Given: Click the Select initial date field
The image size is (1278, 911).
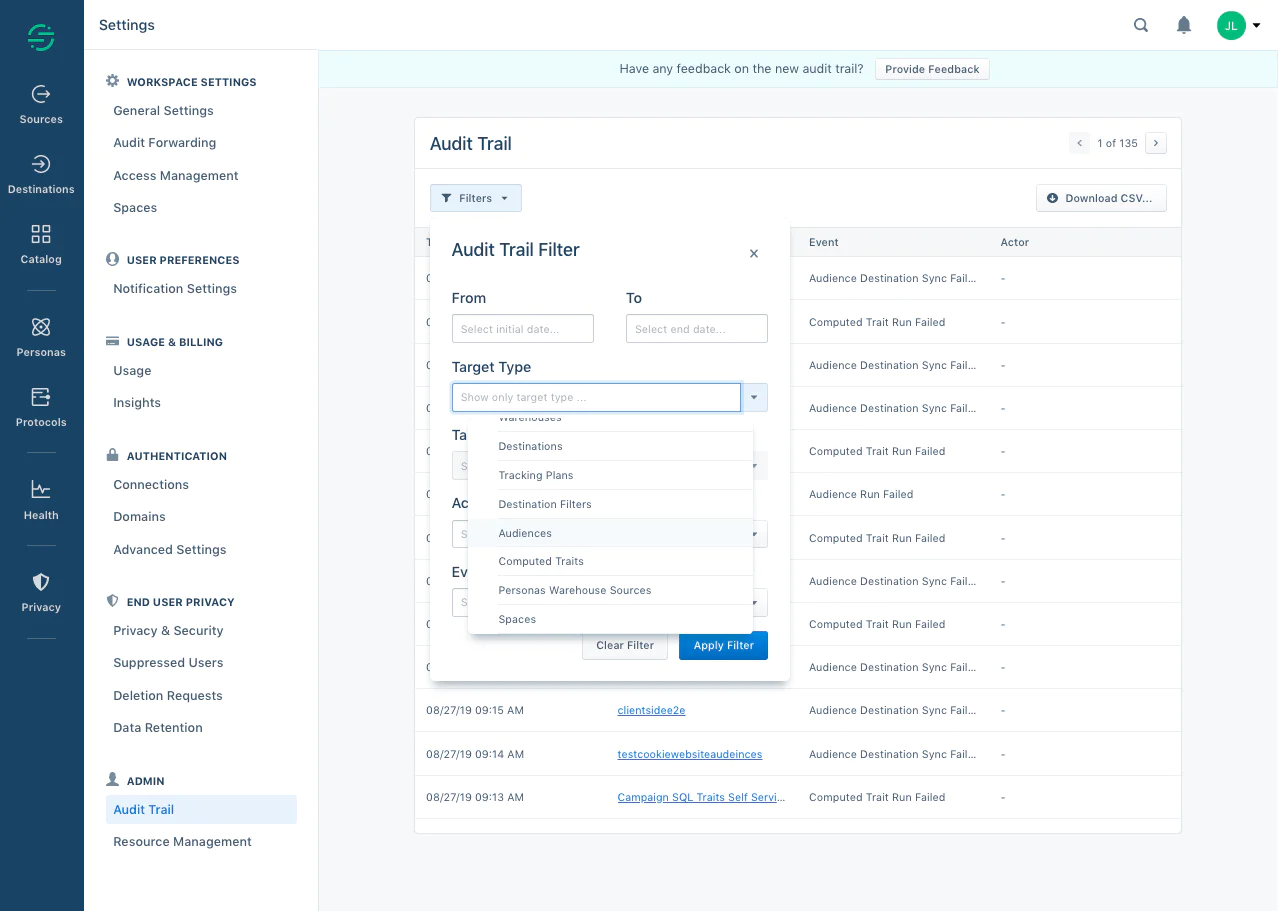Looking at the screenshot, I should (x=522, y=328).
